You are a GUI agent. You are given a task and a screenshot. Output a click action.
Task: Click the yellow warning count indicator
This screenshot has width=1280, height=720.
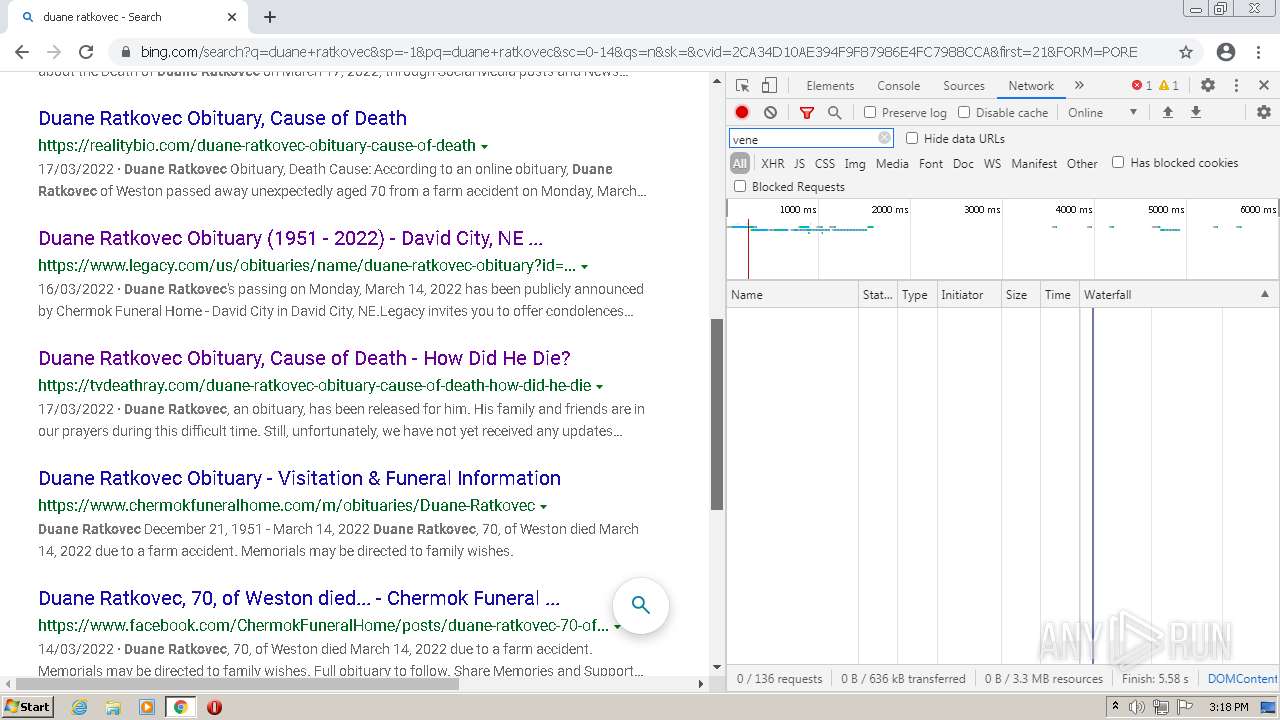point(1169,86)
